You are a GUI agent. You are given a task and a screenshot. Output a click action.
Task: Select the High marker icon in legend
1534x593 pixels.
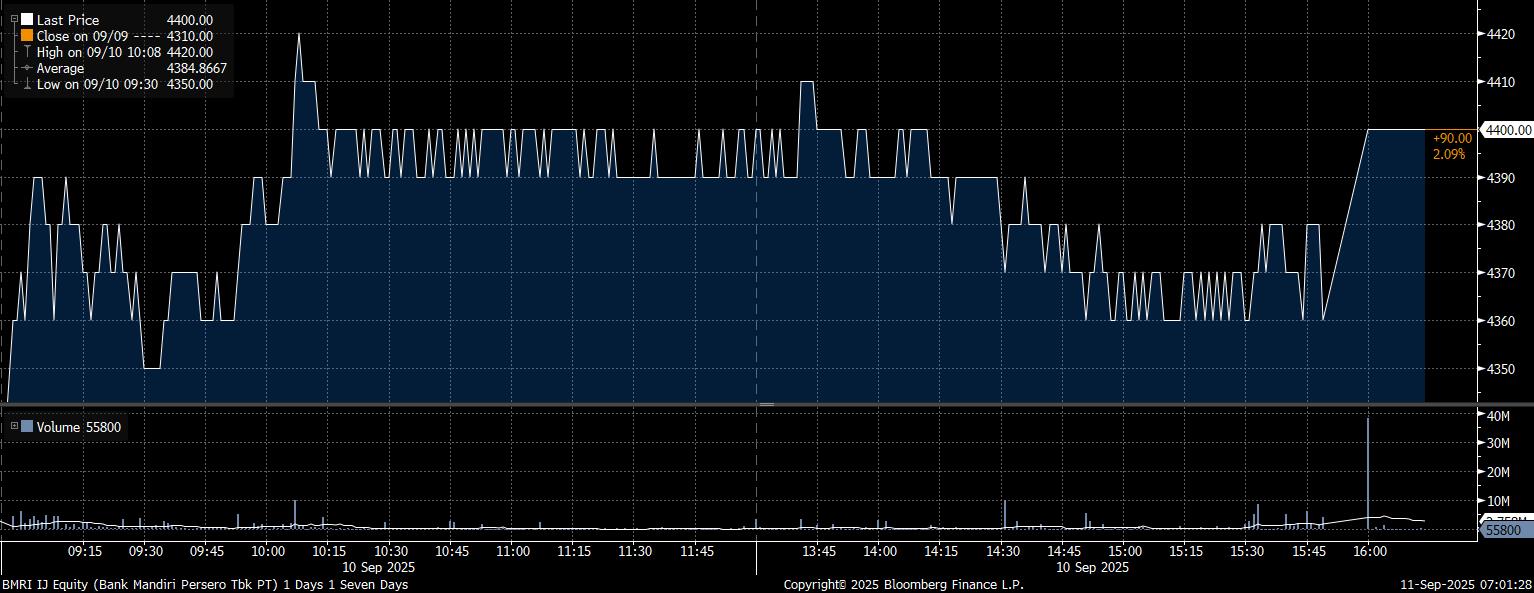pyautogui.click(x=27, y=52)
